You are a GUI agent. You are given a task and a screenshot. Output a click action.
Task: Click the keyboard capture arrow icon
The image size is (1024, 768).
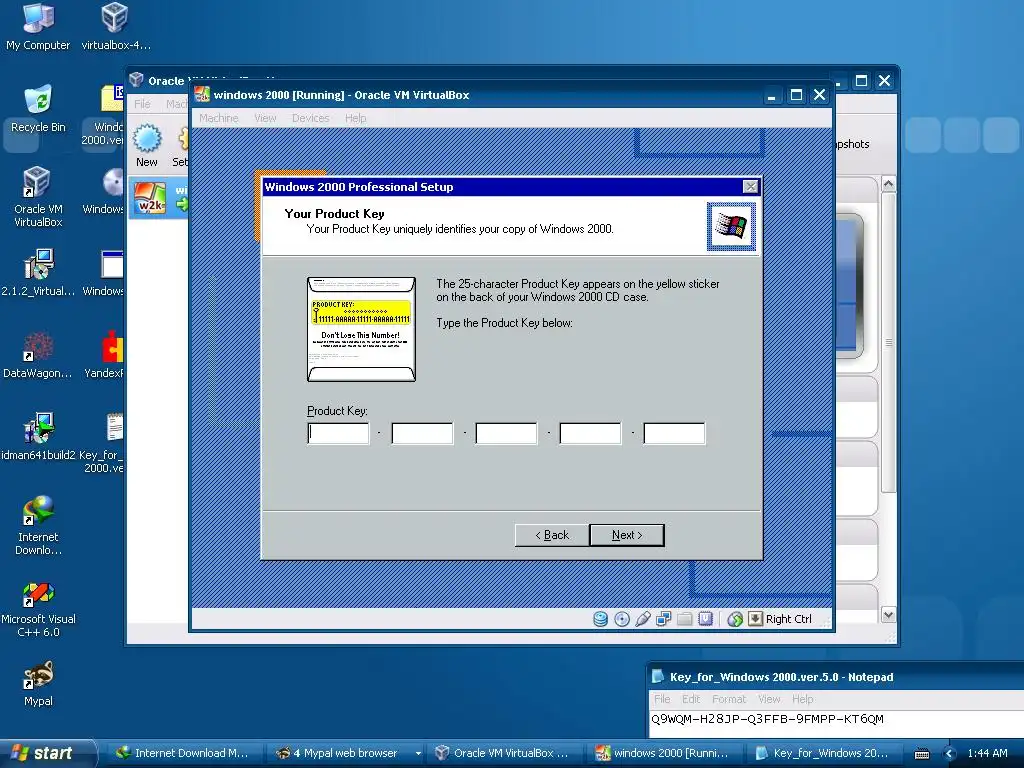[755, 618]
